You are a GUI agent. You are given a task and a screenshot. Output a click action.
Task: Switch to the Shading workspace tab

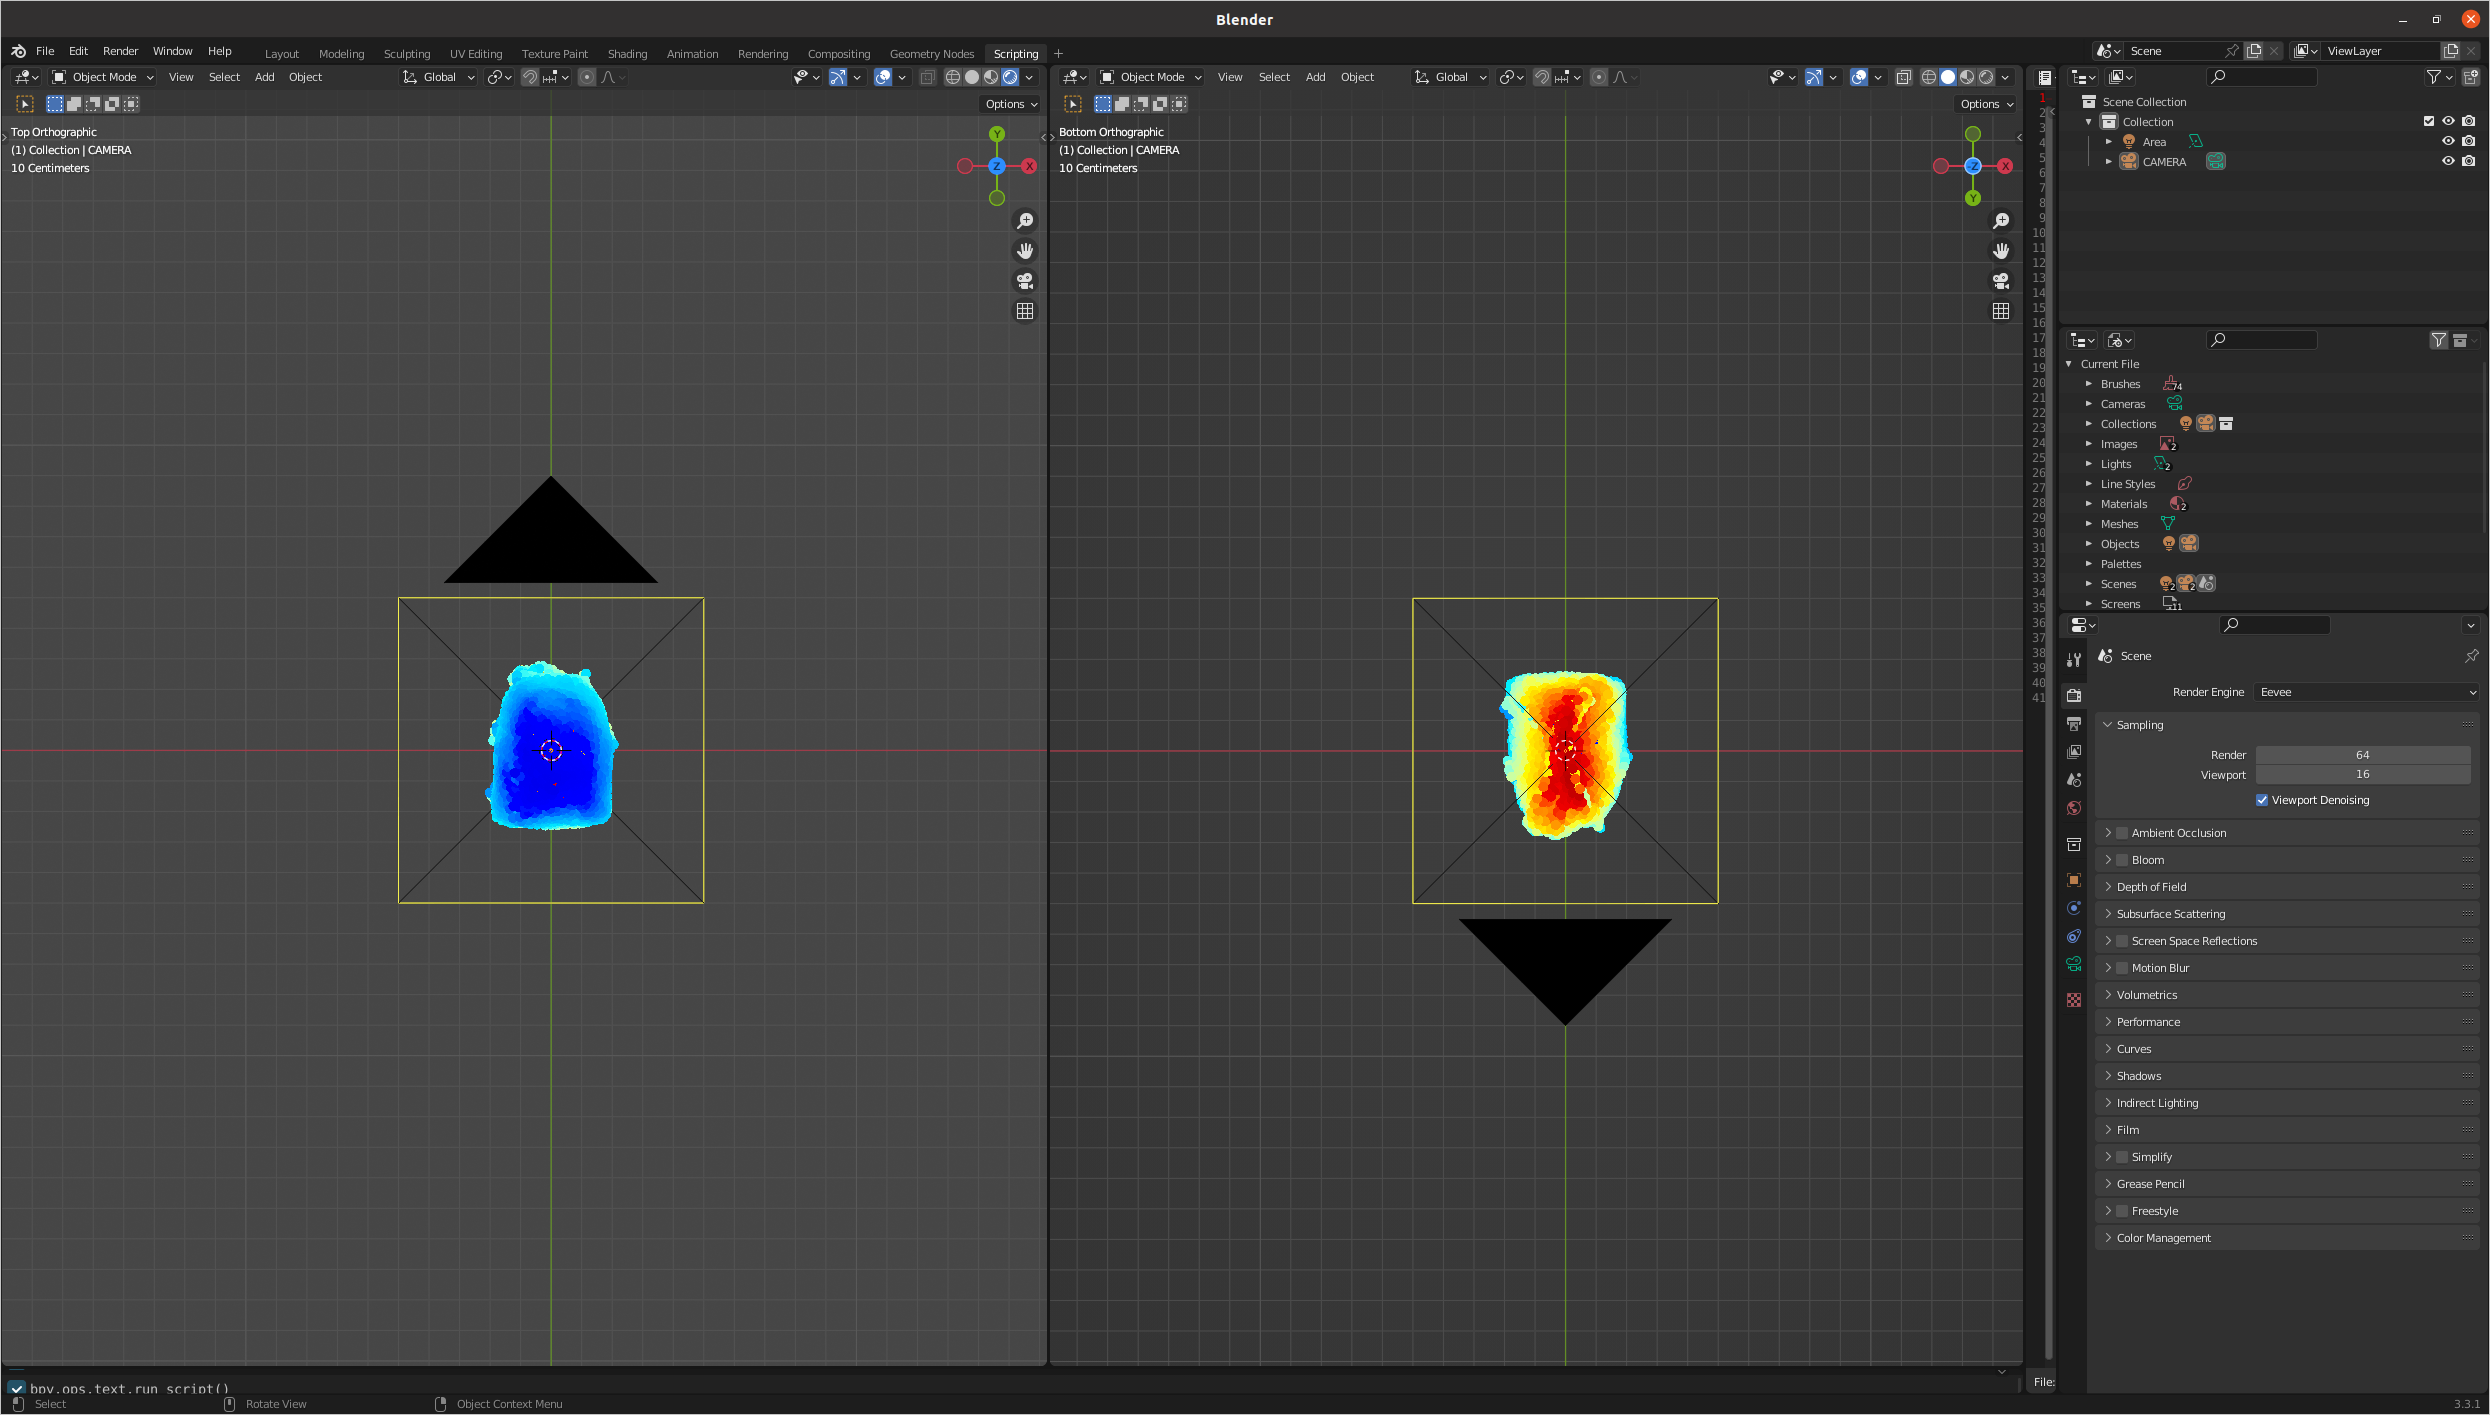(x=627, y=54)
